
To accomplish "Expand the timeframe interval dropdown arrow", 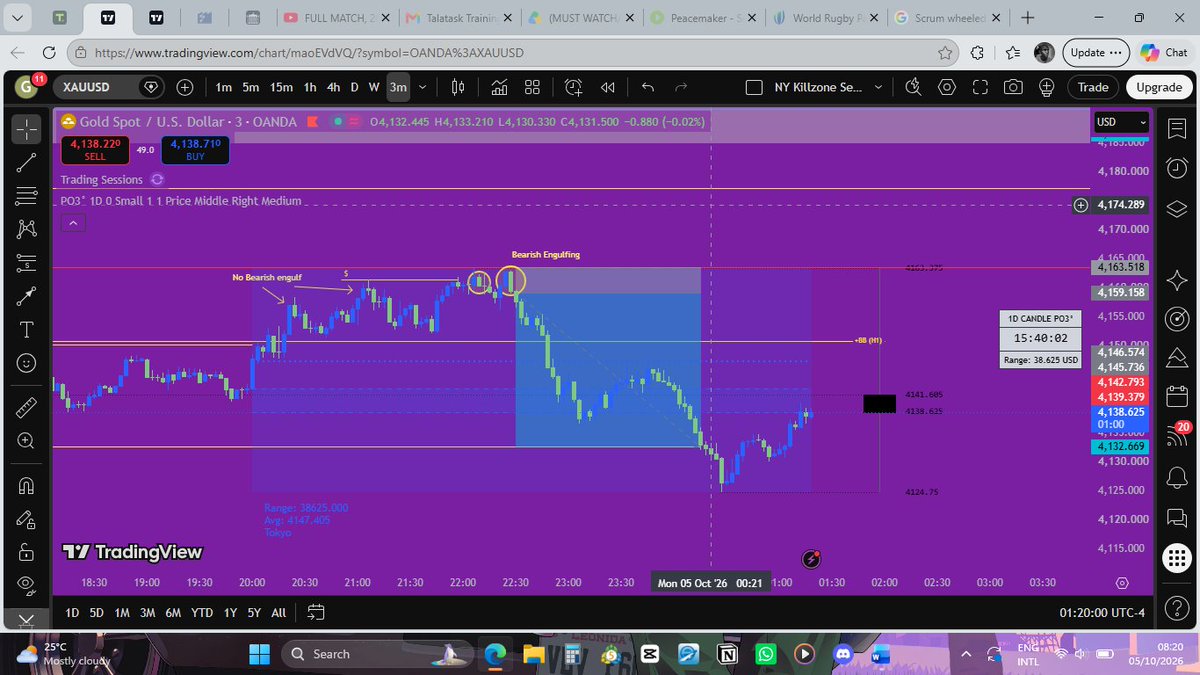I will (x=422, y=87).
